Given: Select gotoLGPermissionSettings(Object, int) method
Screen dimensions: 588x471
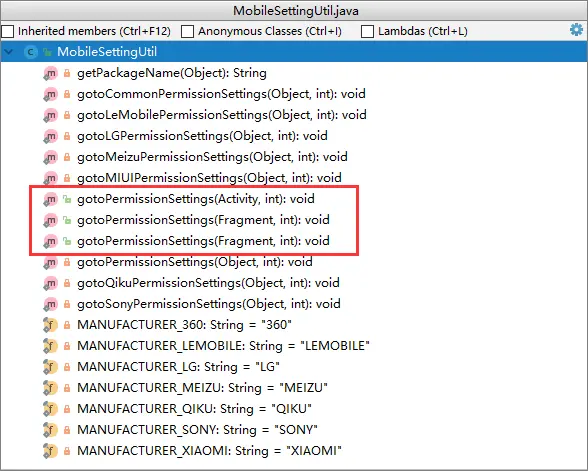Looking at the screenshot, I should point(202,136).
